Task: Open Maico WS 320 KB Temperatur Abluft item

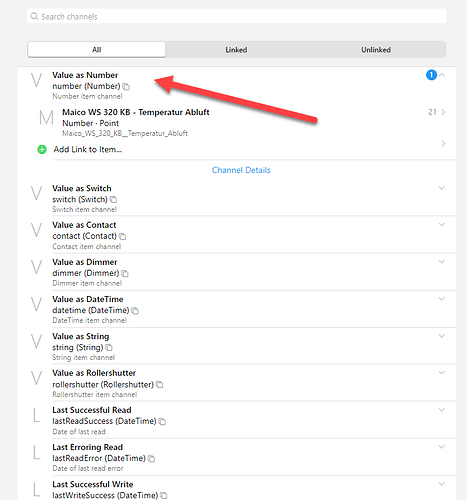Action: point(242,122)
